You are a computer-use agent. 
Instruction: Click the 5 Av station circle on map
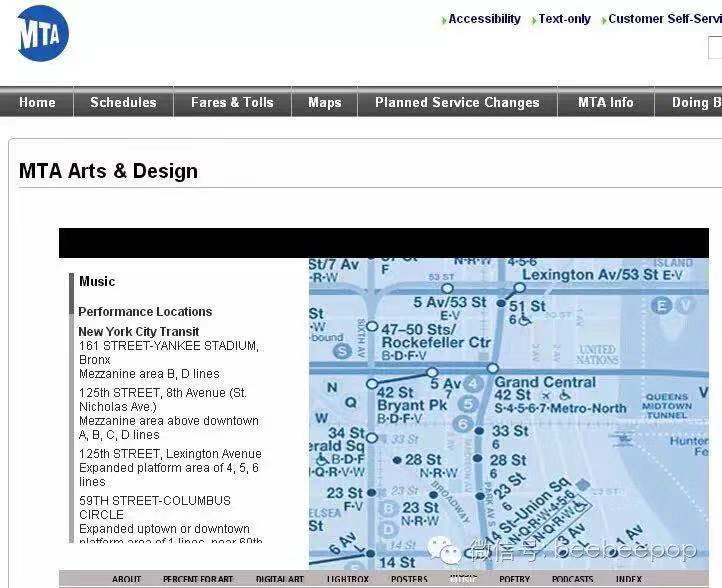pos(432,372)
